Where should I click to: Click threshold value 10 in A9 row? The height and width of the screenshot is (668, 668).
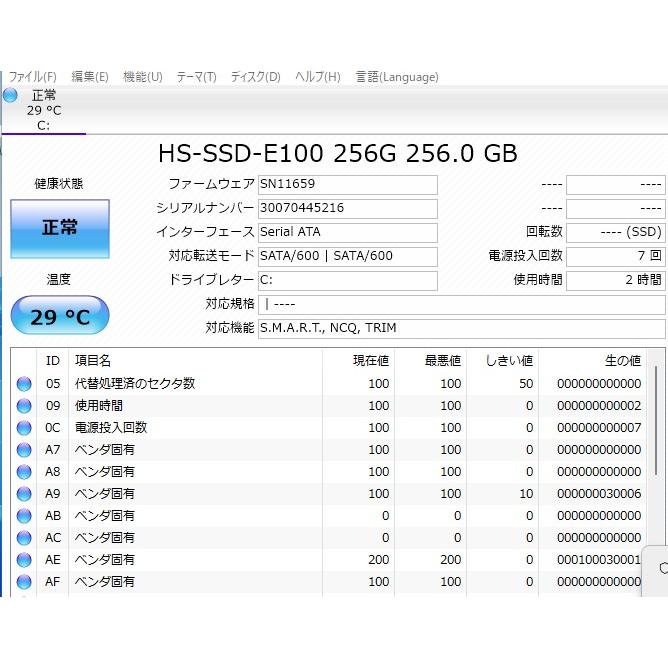526,494
